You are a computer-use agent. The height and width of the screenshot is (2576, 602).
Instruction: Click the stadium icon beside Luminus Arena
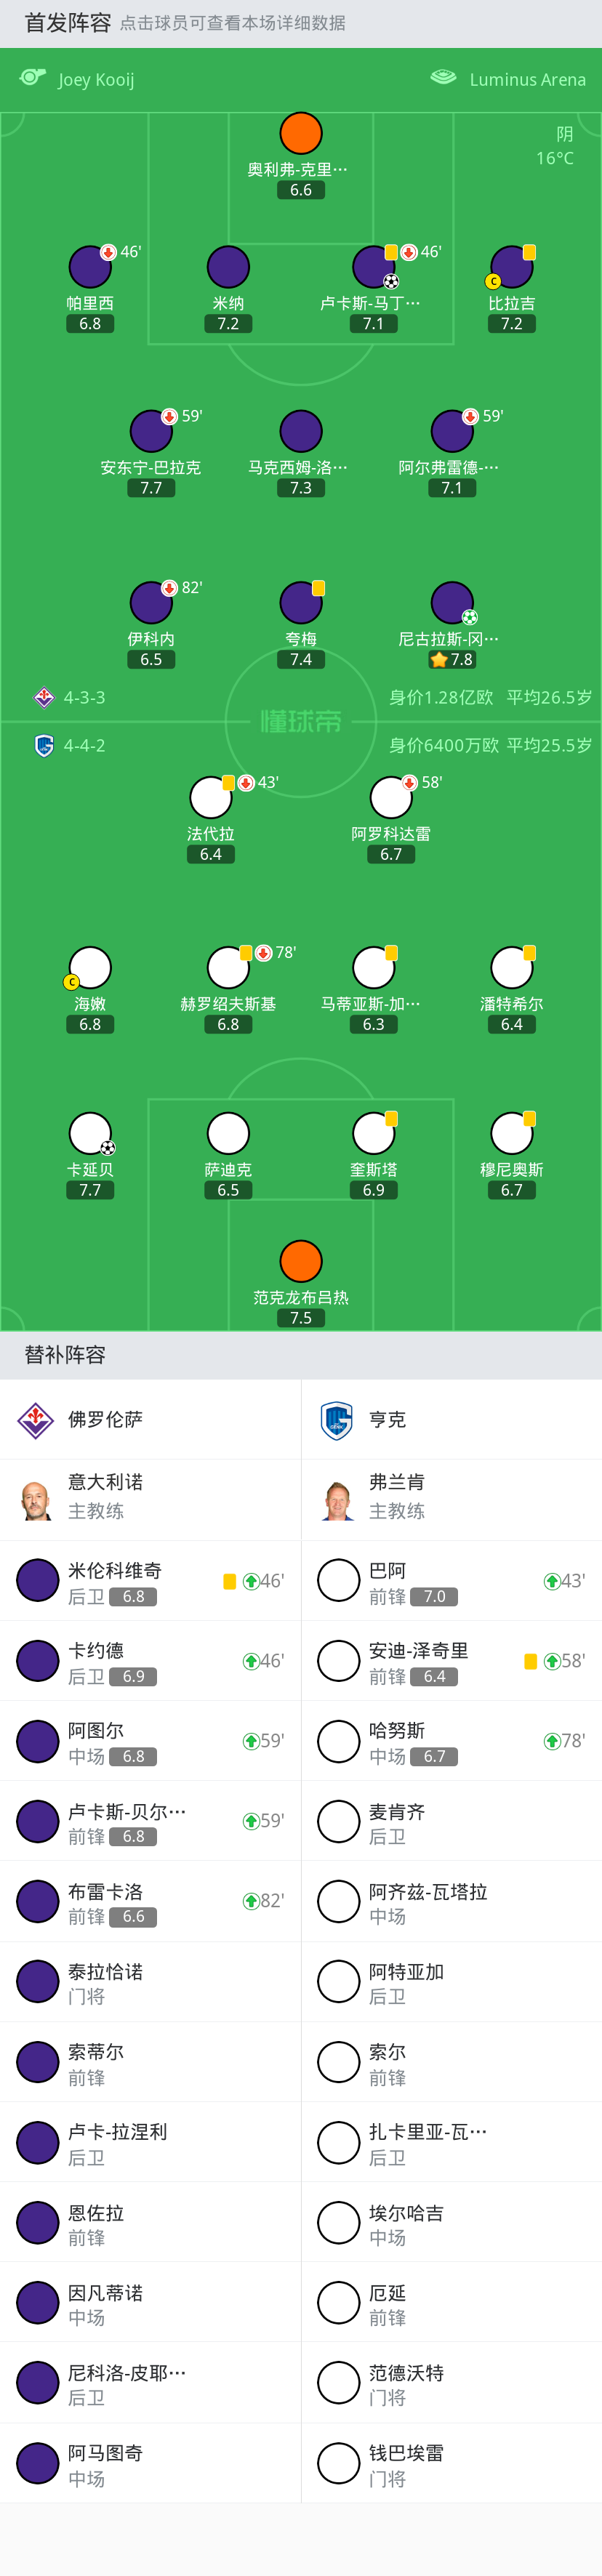[443, 78]
